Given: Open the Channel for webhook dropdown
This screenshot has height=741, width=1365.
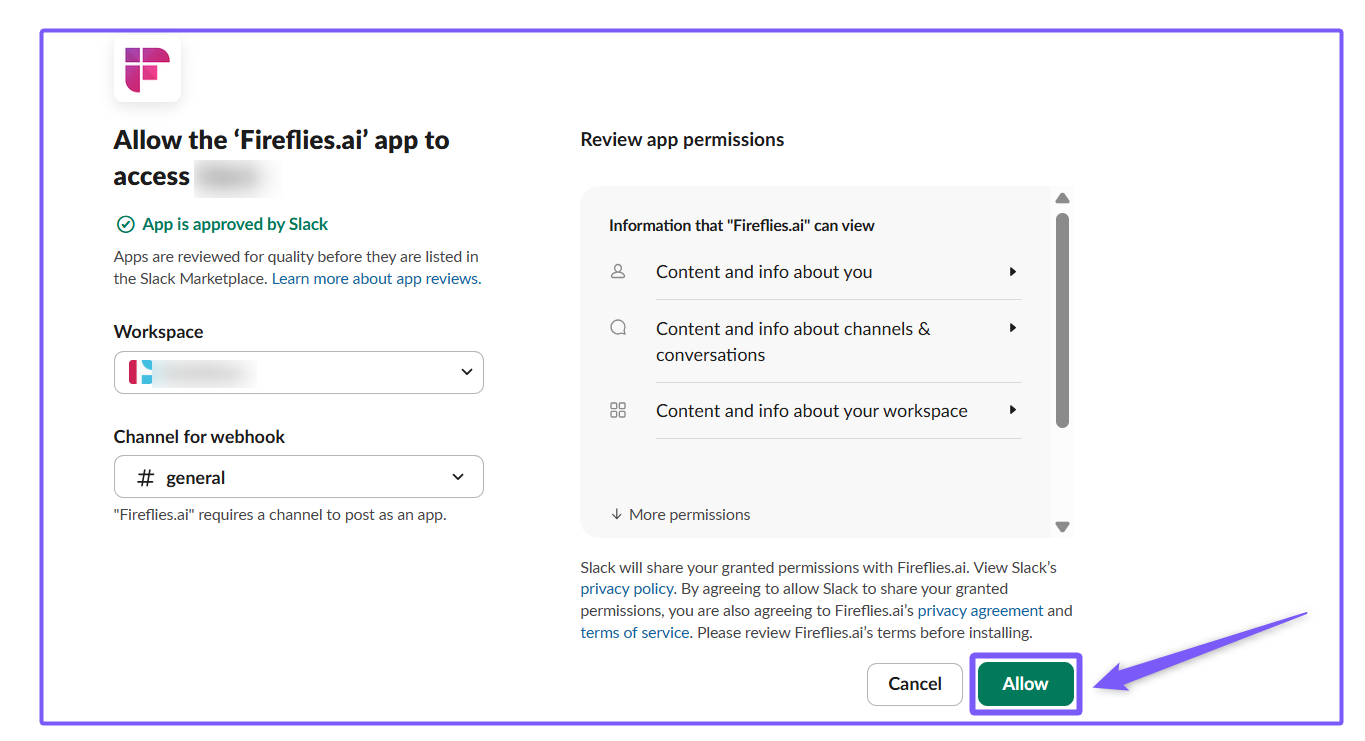Looking at the screenshot, I should (x=298, y=477).
